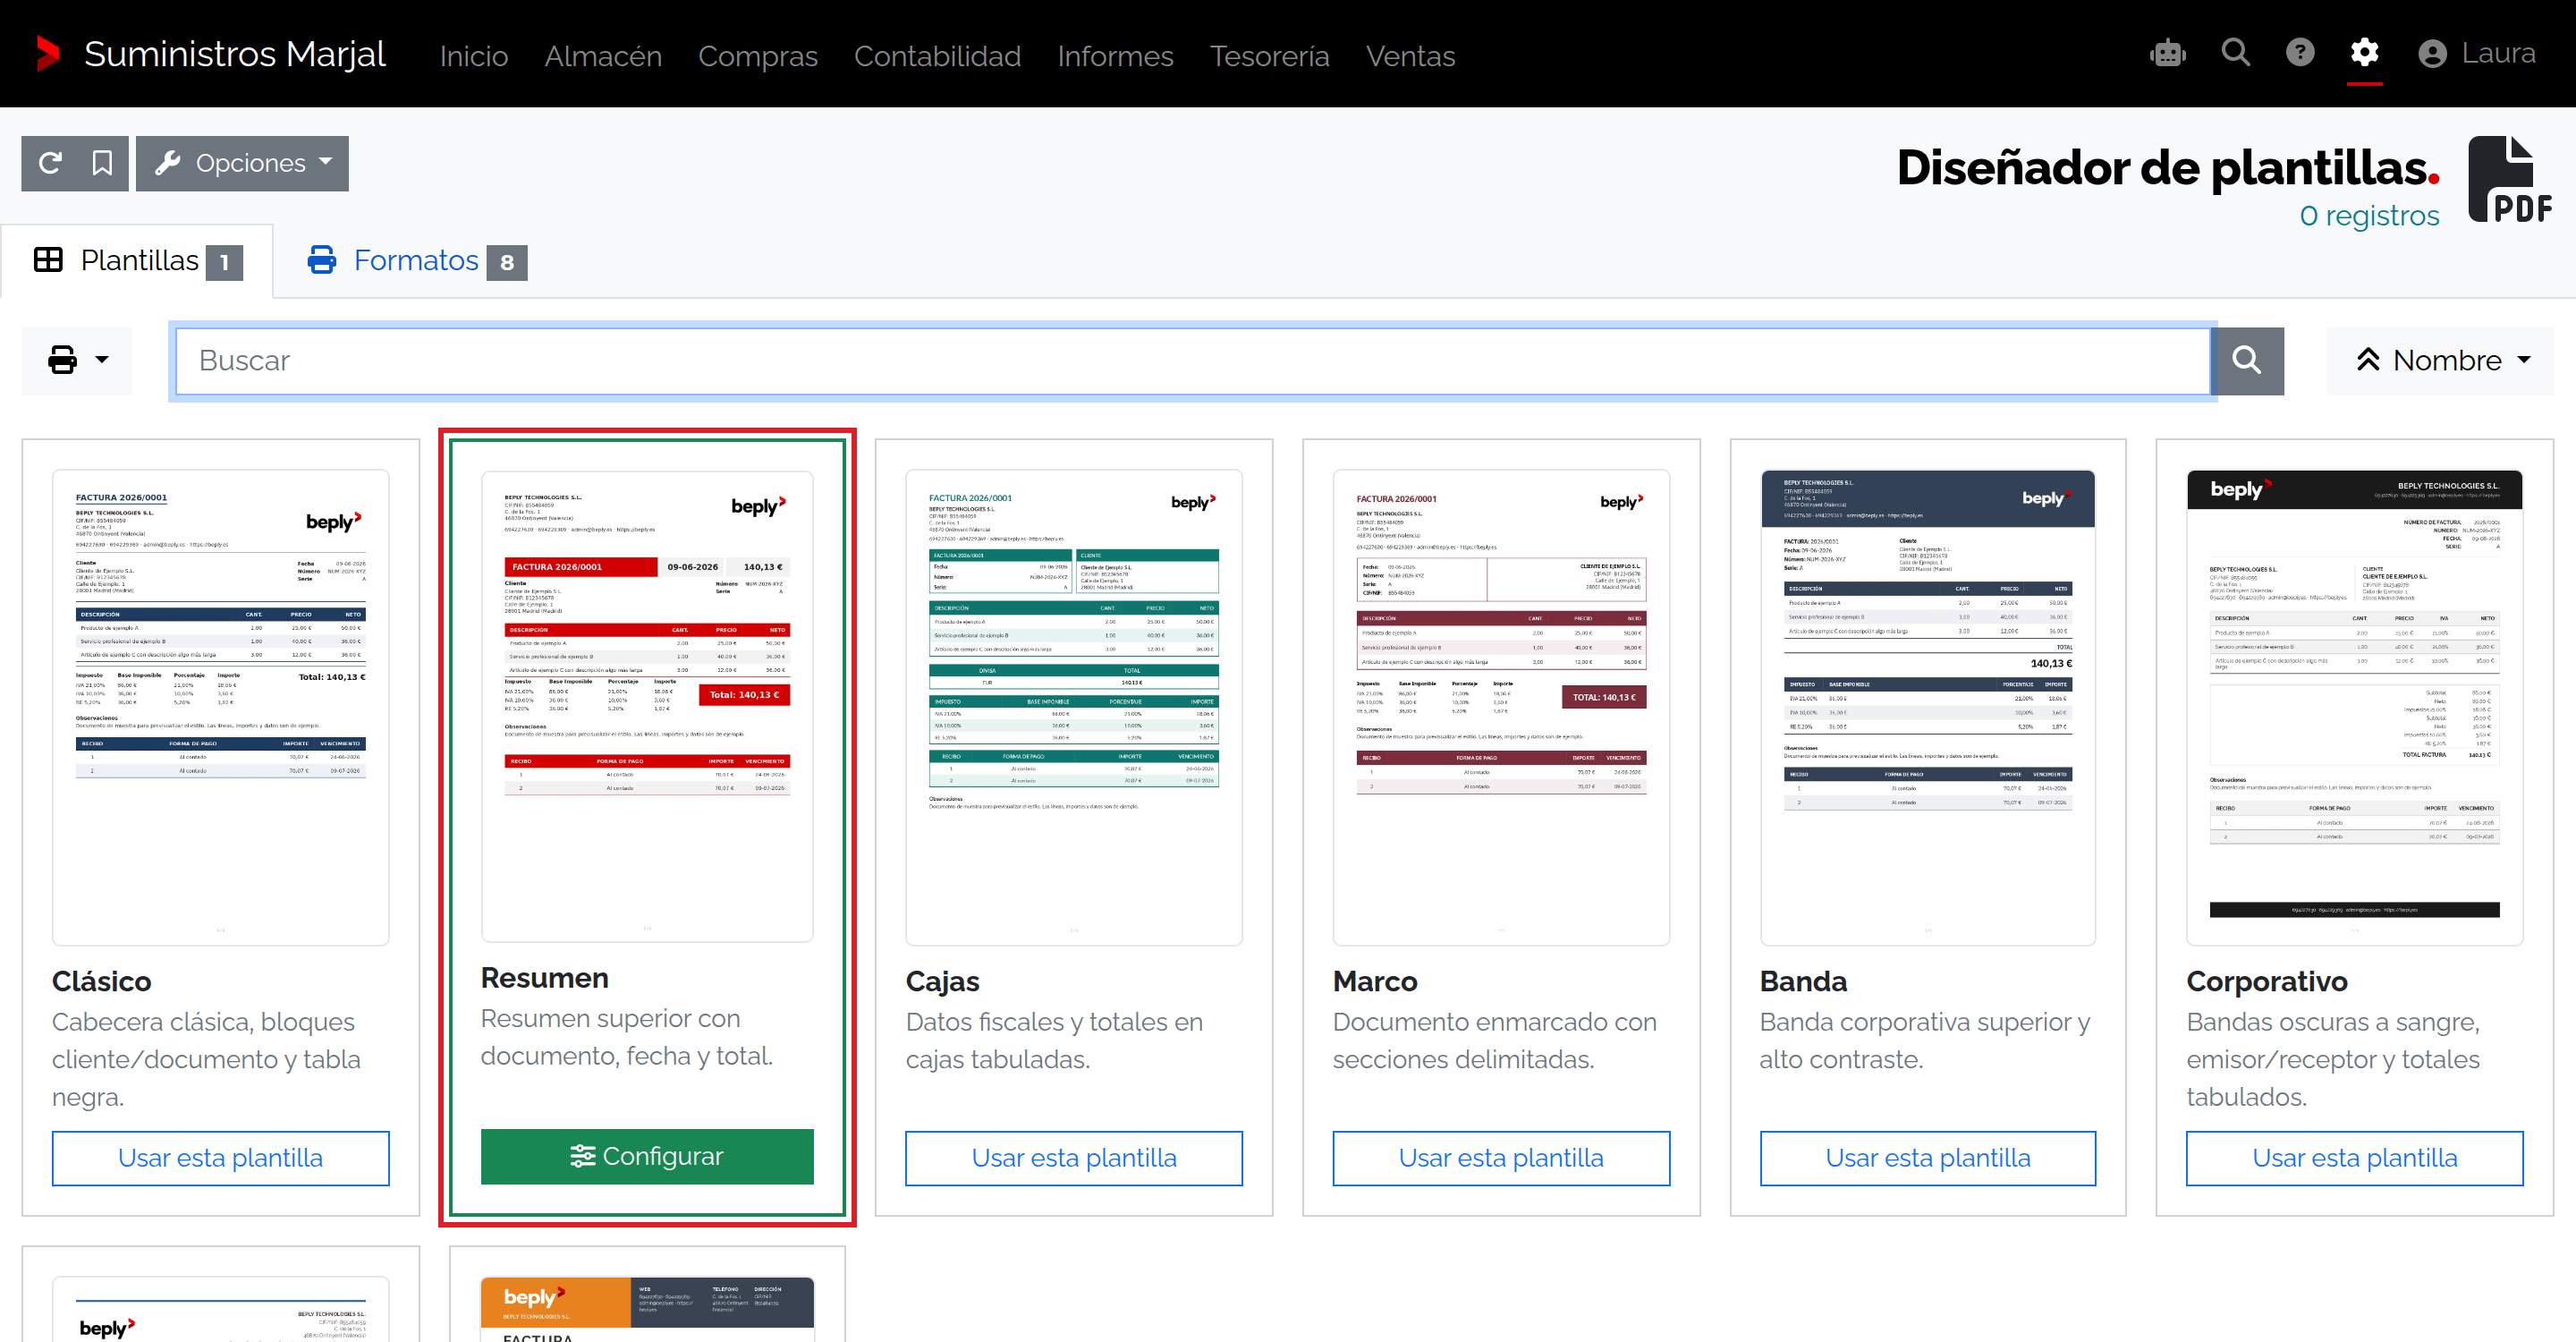Click the Corporativo template preview thumbnail
The height and width of the screenshot is (1342, 2576).
[x=2354, y=707]
